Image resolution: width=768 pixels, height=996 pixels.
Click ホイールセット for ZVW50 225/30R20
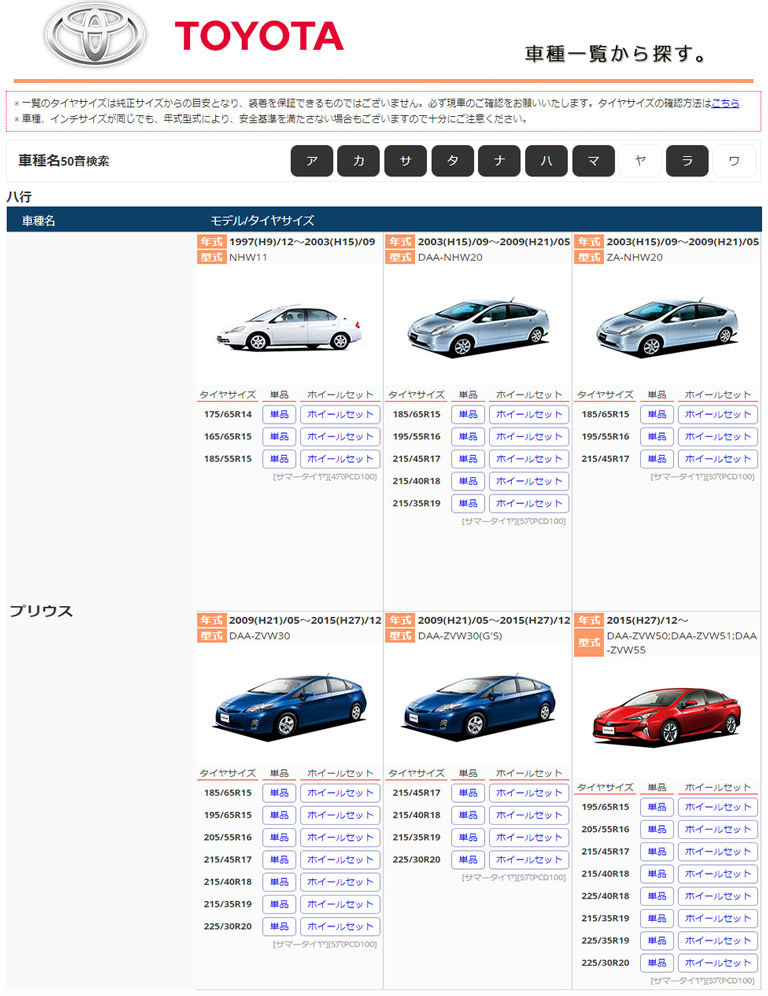[x=718, y=962]
